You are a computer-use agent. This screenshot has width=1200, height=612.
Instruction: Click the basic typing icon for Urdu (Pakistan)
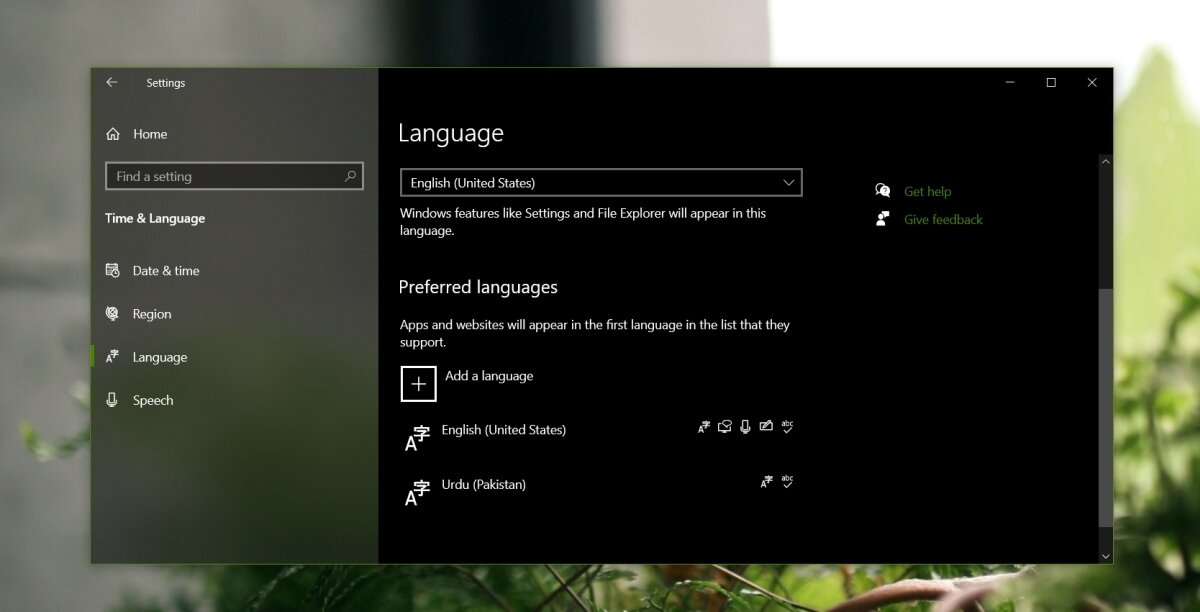787,481
